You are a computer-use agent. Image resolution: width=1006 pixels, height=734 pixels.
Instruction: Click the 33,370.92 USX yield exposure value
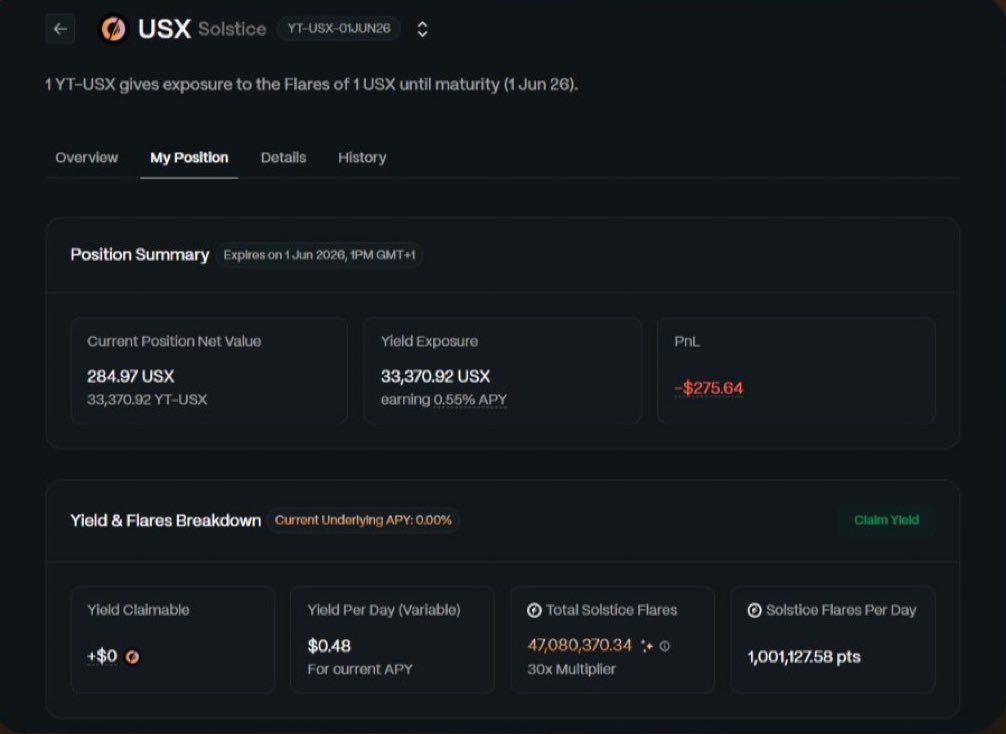coord(436,376)
